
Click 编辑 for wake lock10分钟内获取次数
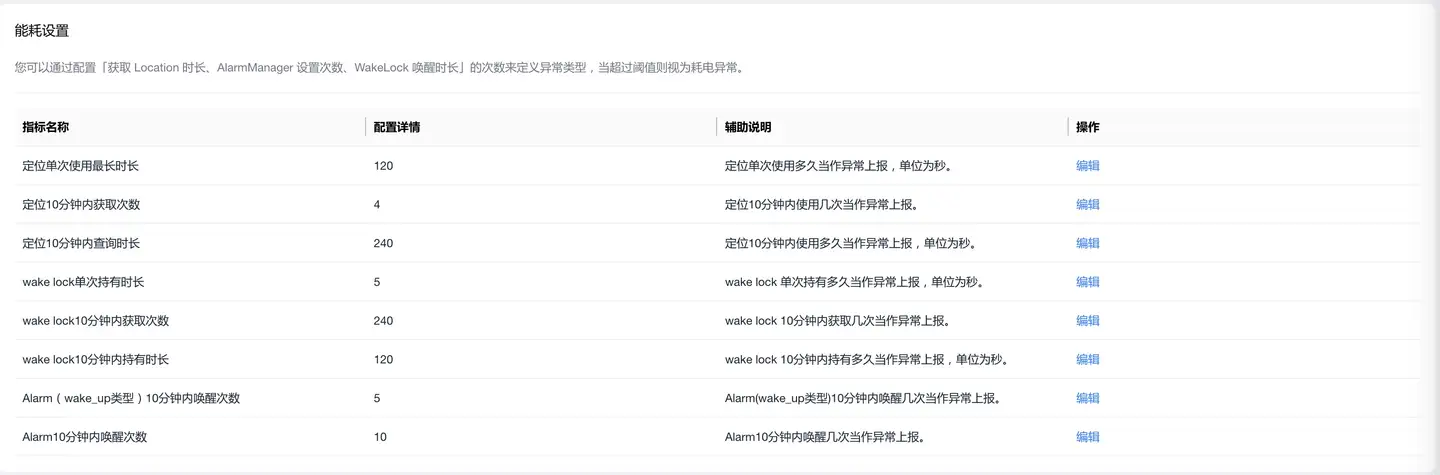coord(1087,321)
